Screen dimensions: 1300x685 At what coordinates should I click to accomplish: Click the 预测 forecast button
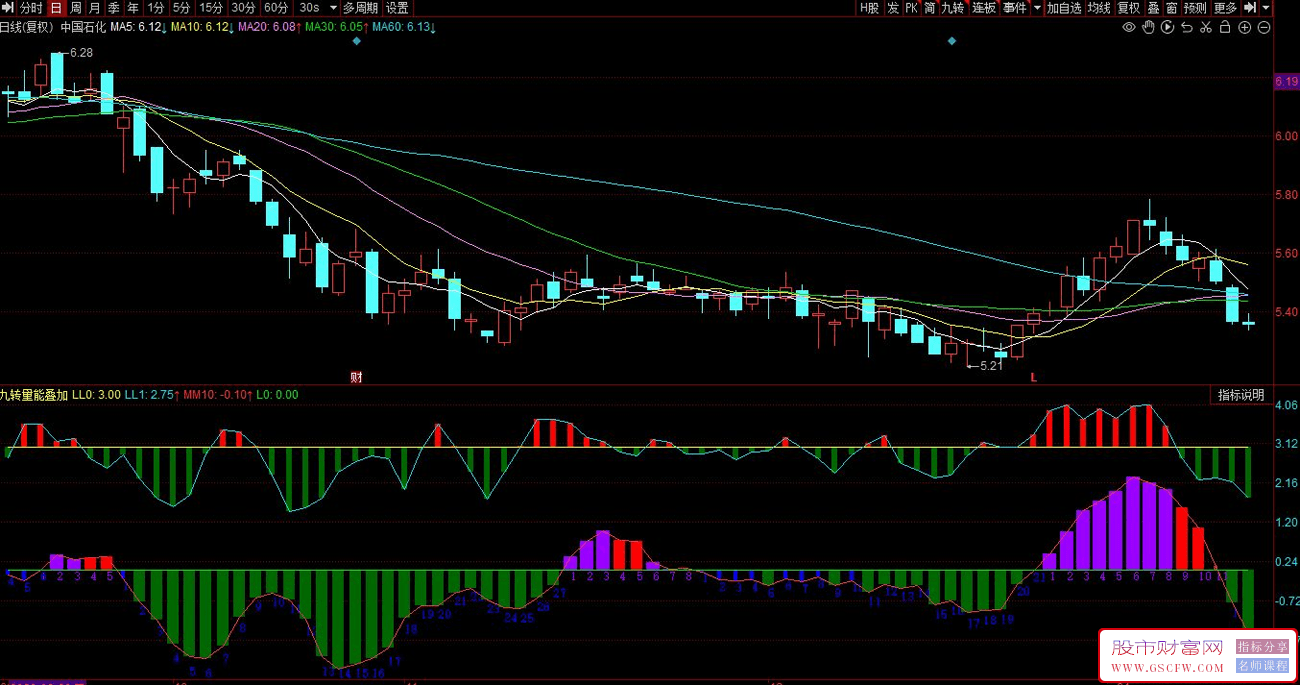pyautogui.click(x=1195, y=7)
